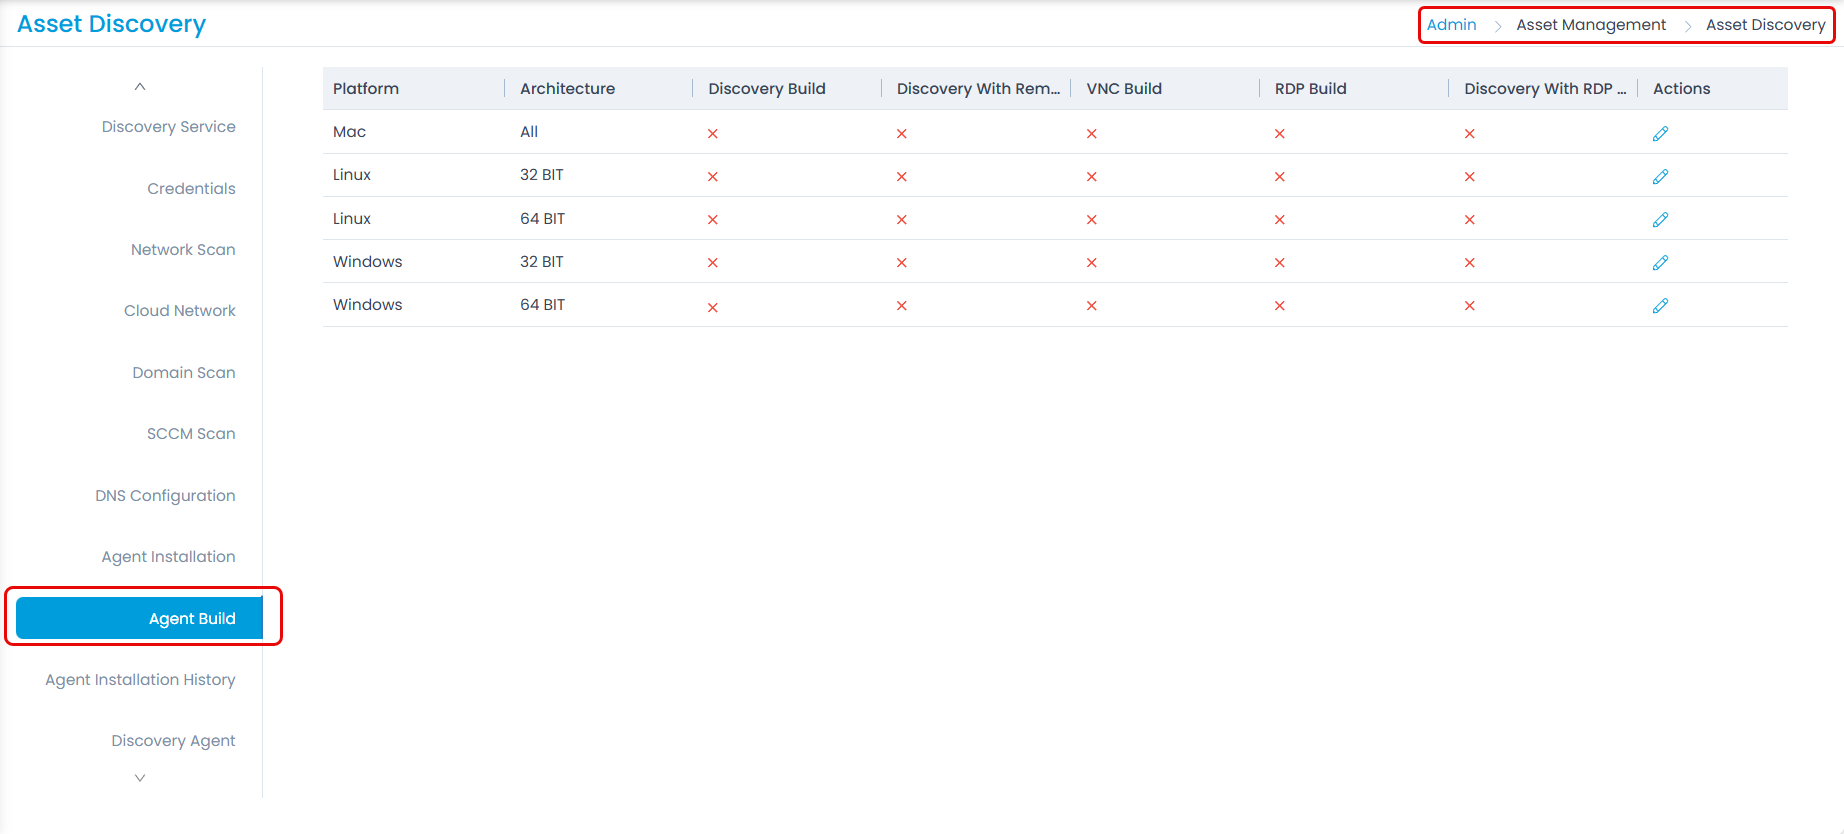This screenshot has height=834, width=1844.
Task: Select Network Scan in sidebar
Action: (183, 250)
